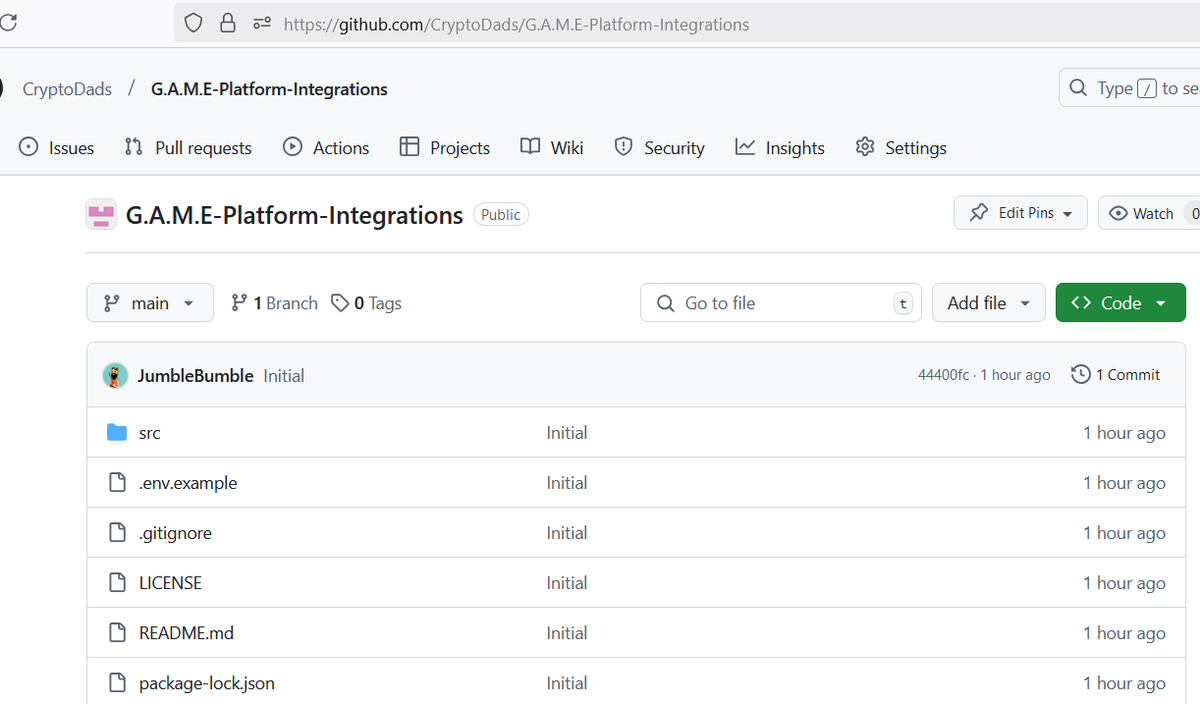This screenshot has width=1200, height=704.
Task: Open the README.md file
Action: tap(186, 633)
